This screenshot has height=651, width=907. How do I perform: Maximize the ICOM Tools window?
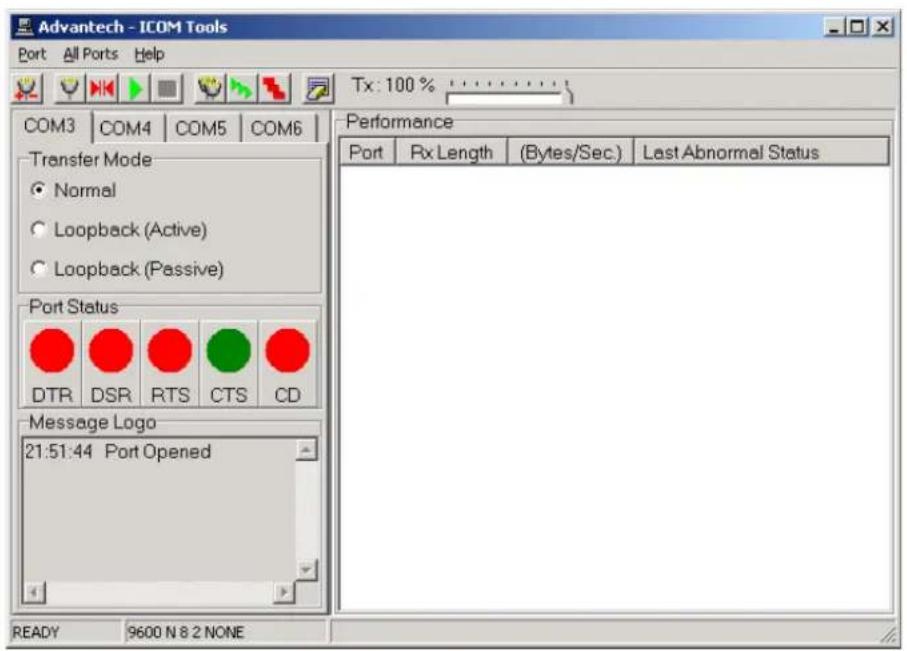pos(857,27)
